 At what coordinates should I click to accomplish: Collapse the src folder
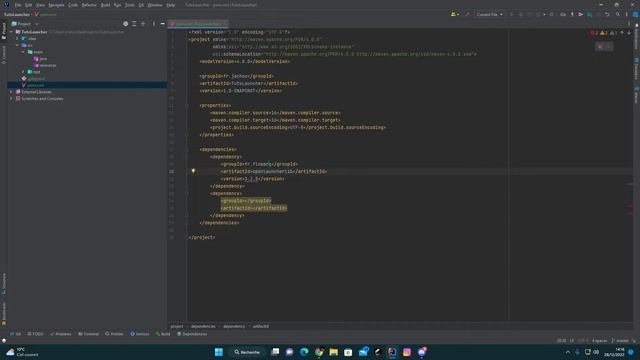pyautogui.click(x=18, y=45)
